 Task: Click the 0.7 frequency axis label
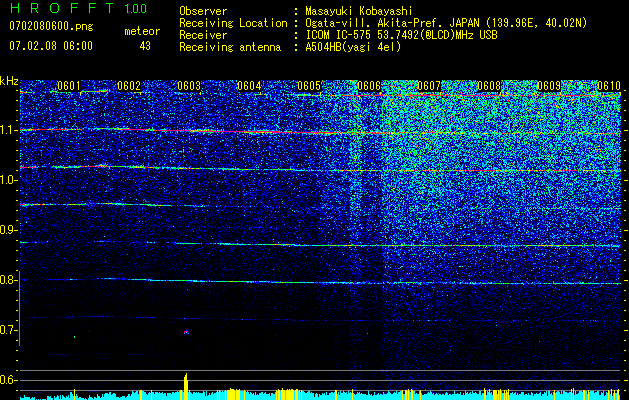tap(9, 330)
